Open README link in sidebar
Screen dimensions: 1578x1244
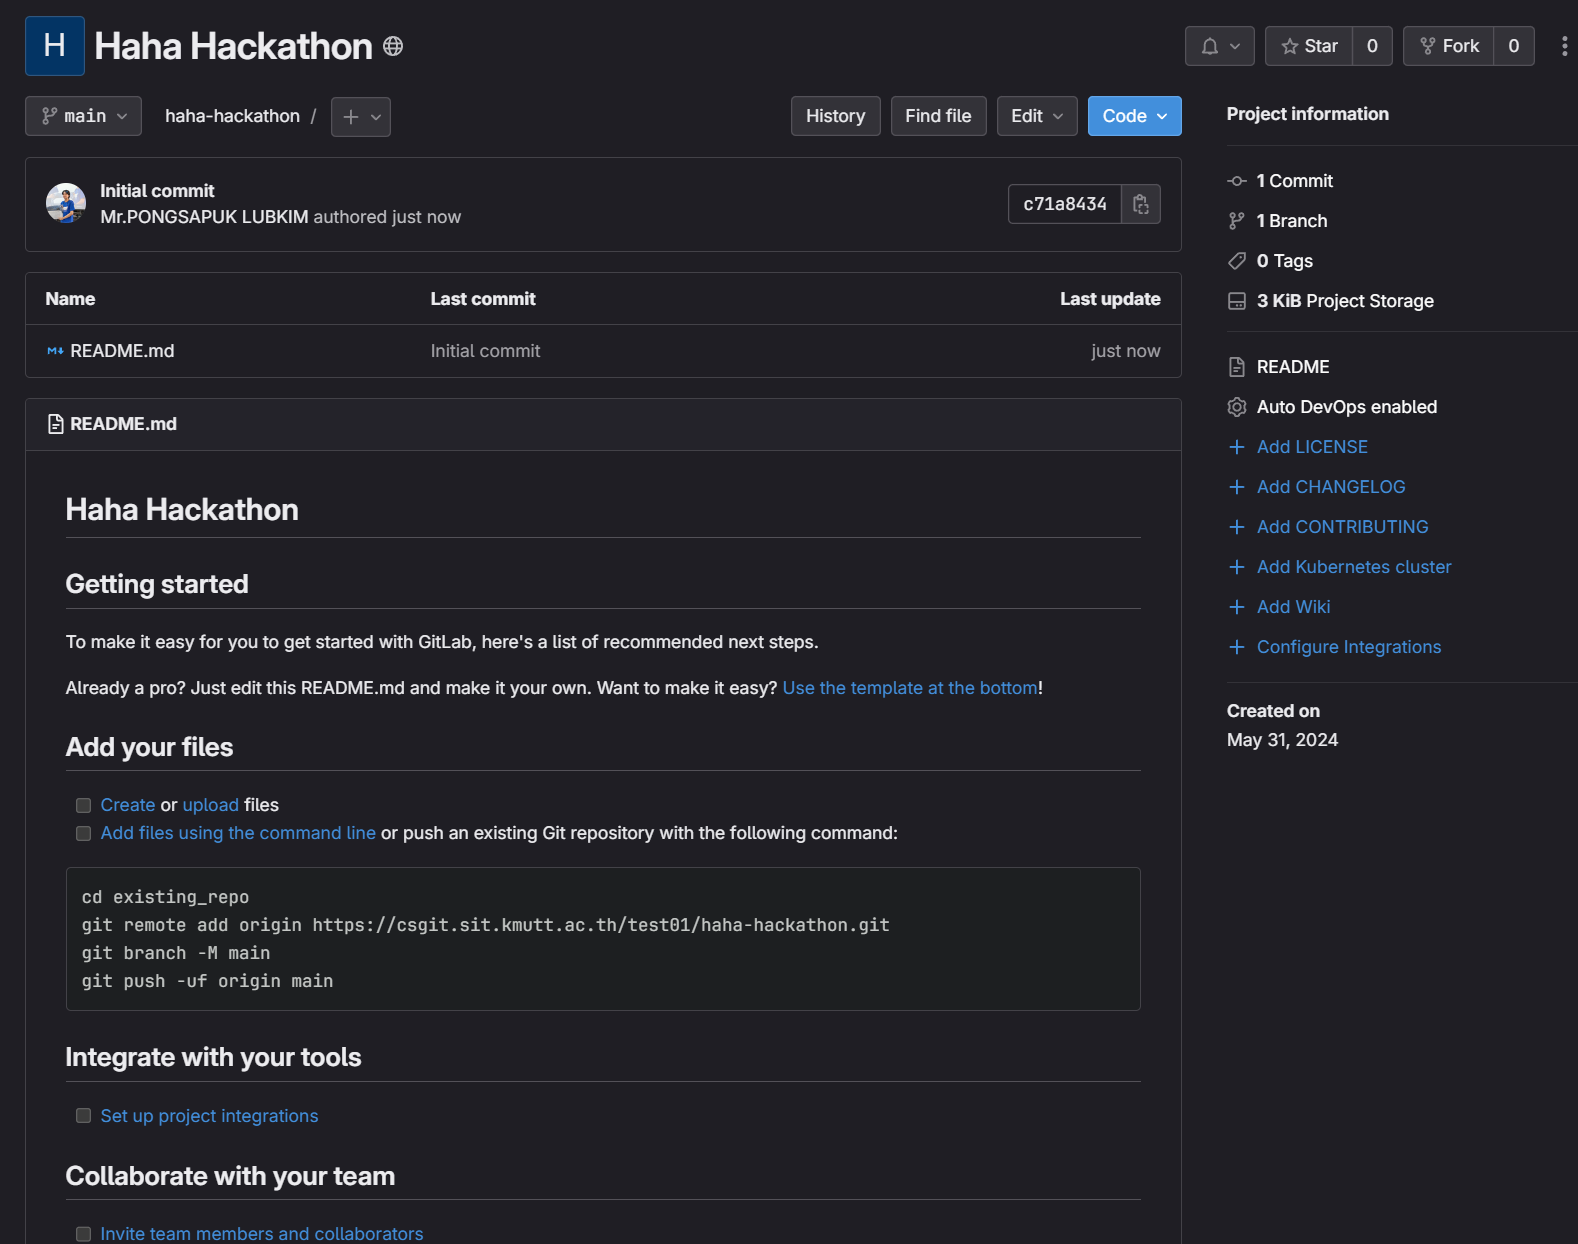pos(1293,367)
